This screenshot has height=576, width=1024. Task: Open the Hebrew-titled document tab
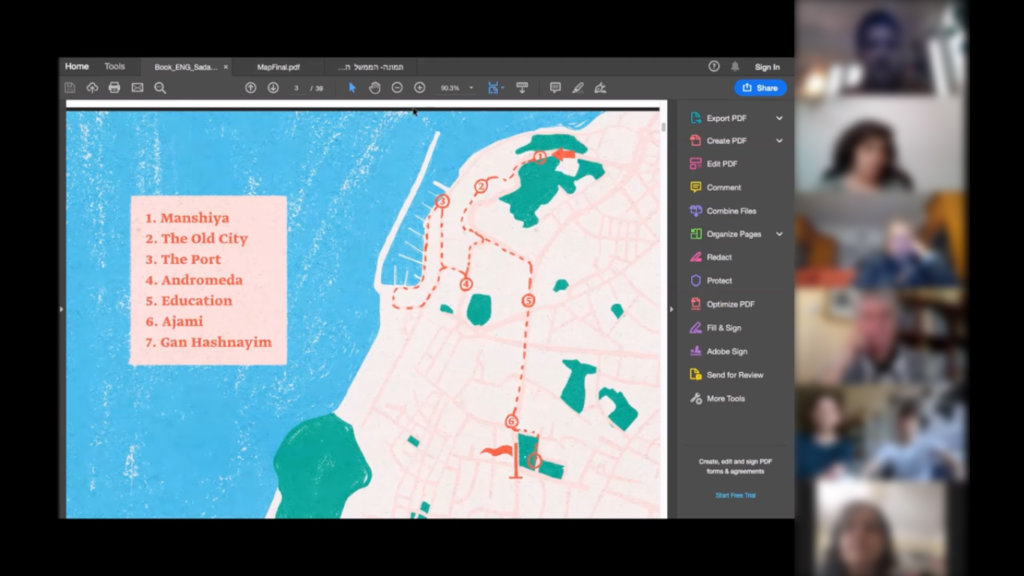coord(370,67)
